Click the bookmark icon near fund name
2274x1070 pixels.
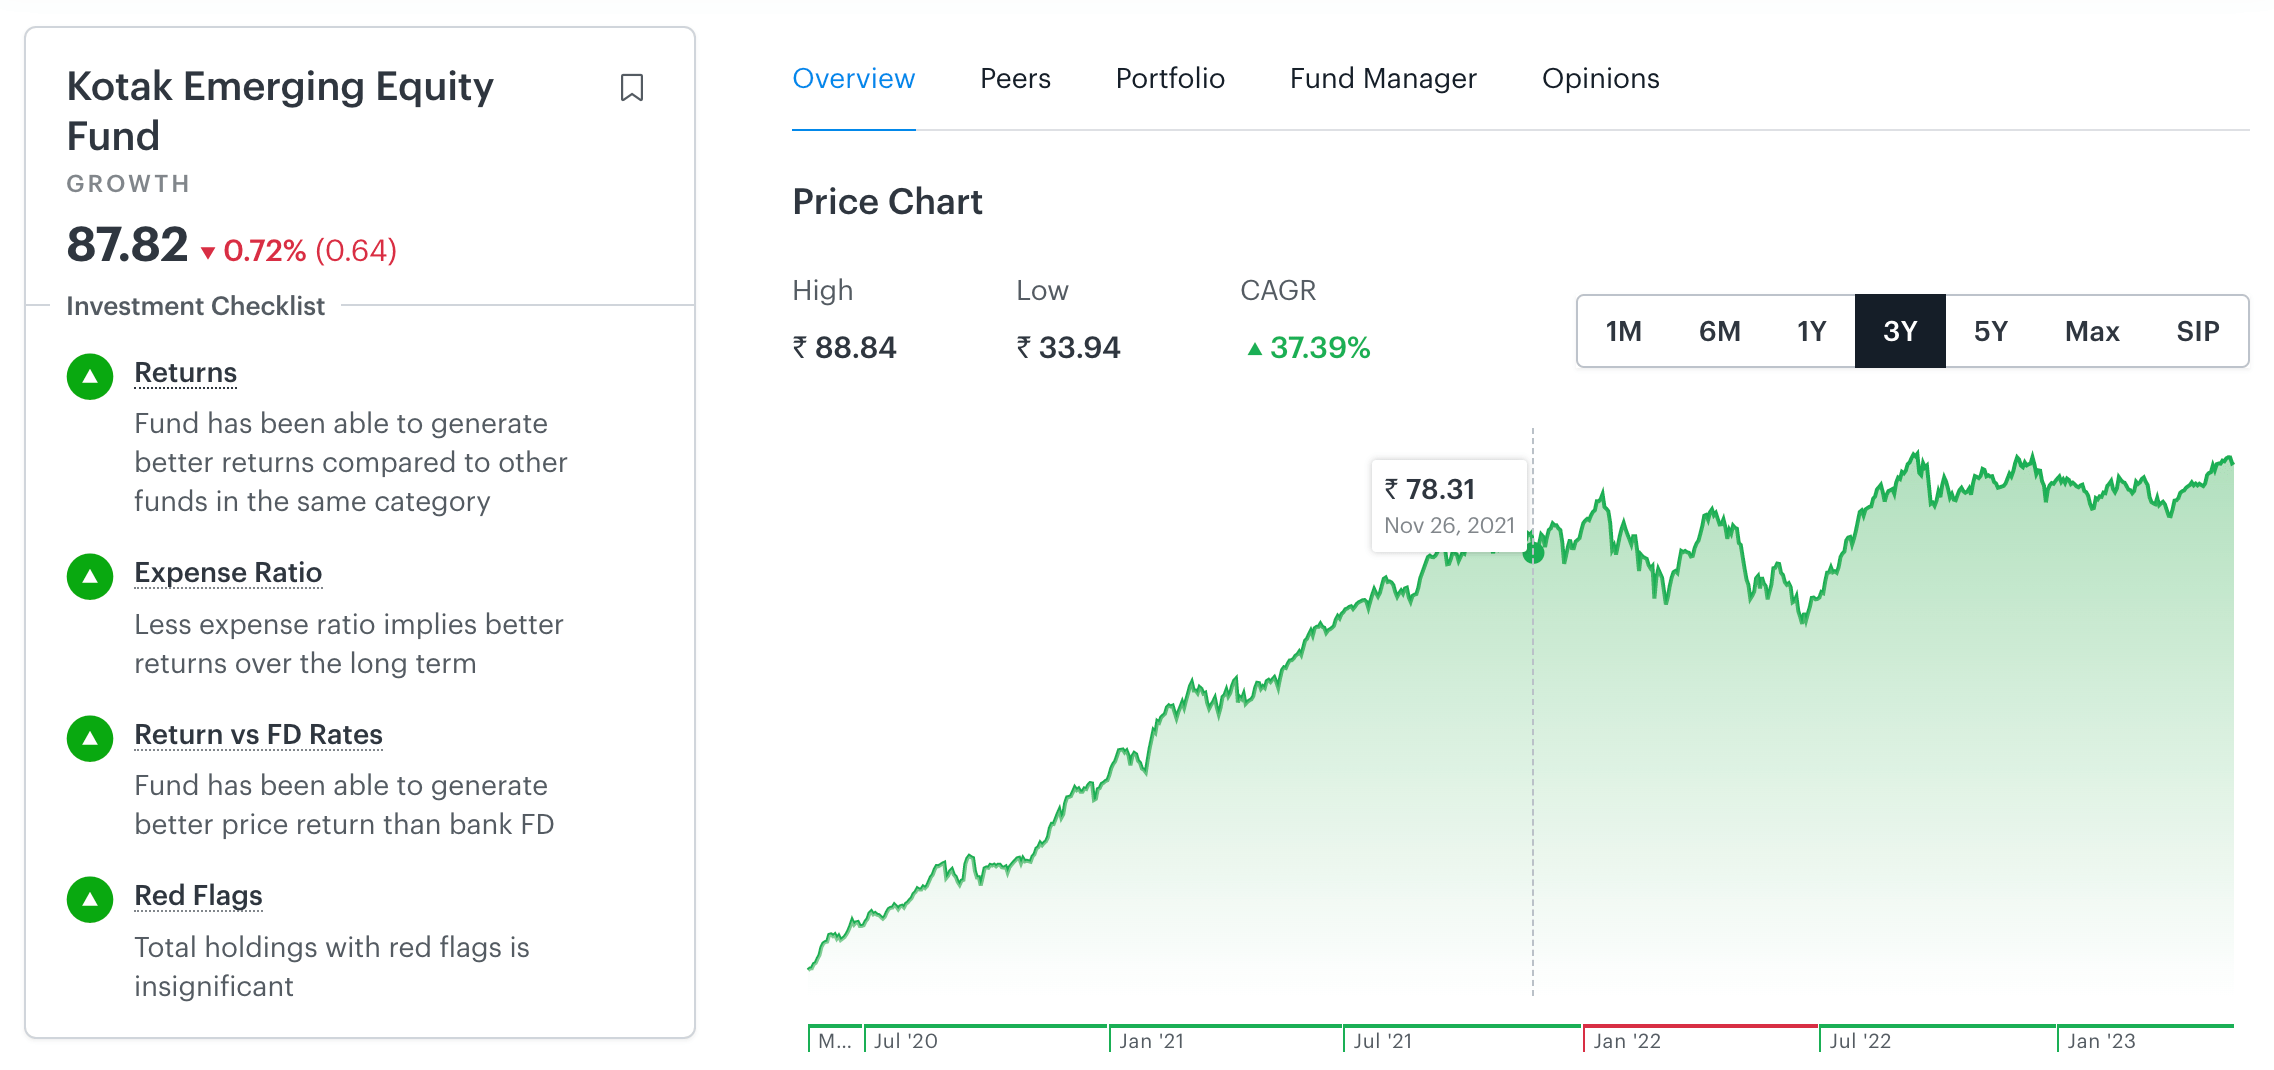click(632, 88)
